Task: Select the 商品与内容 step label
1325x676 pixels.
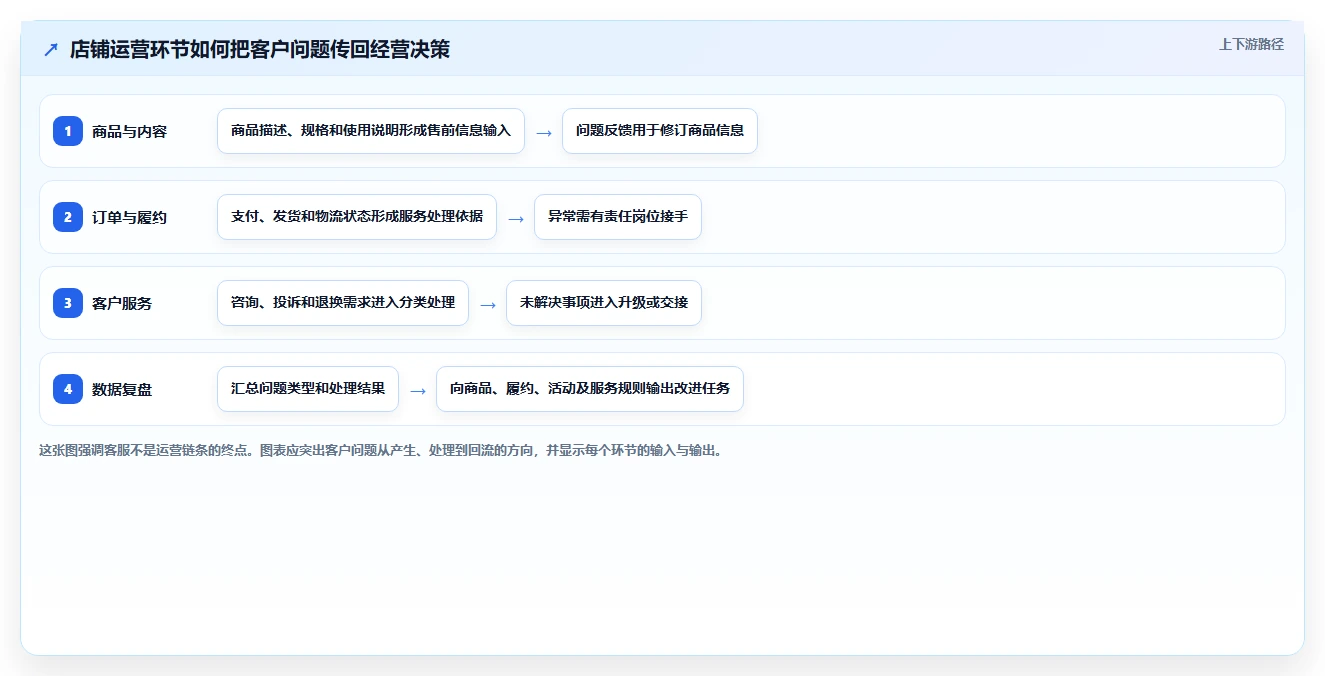Action: 129,132
